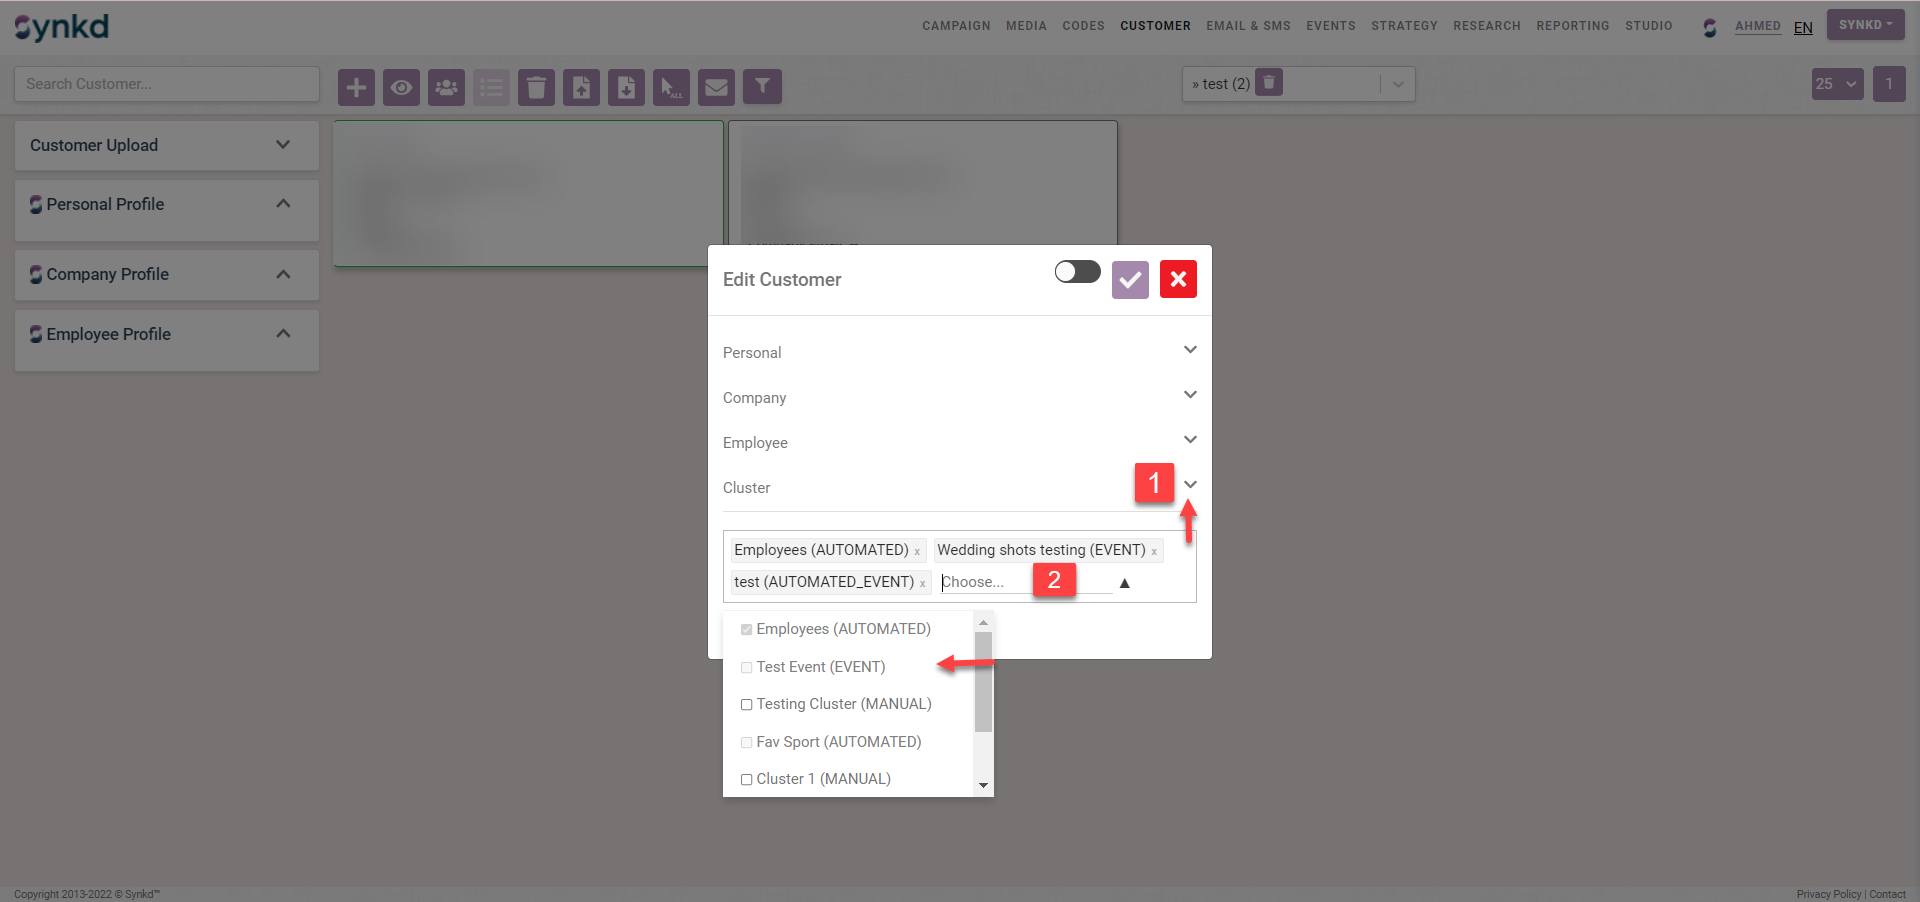1920x902 pixels.
Task: Open the REPORTING menu
Action: coord(1572,26)
